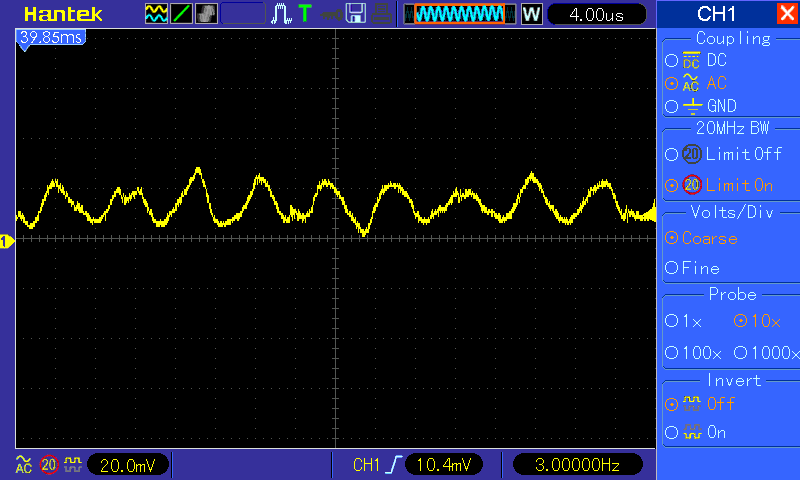
Task: Click the Hantek logo
Action: pos(63,14)
